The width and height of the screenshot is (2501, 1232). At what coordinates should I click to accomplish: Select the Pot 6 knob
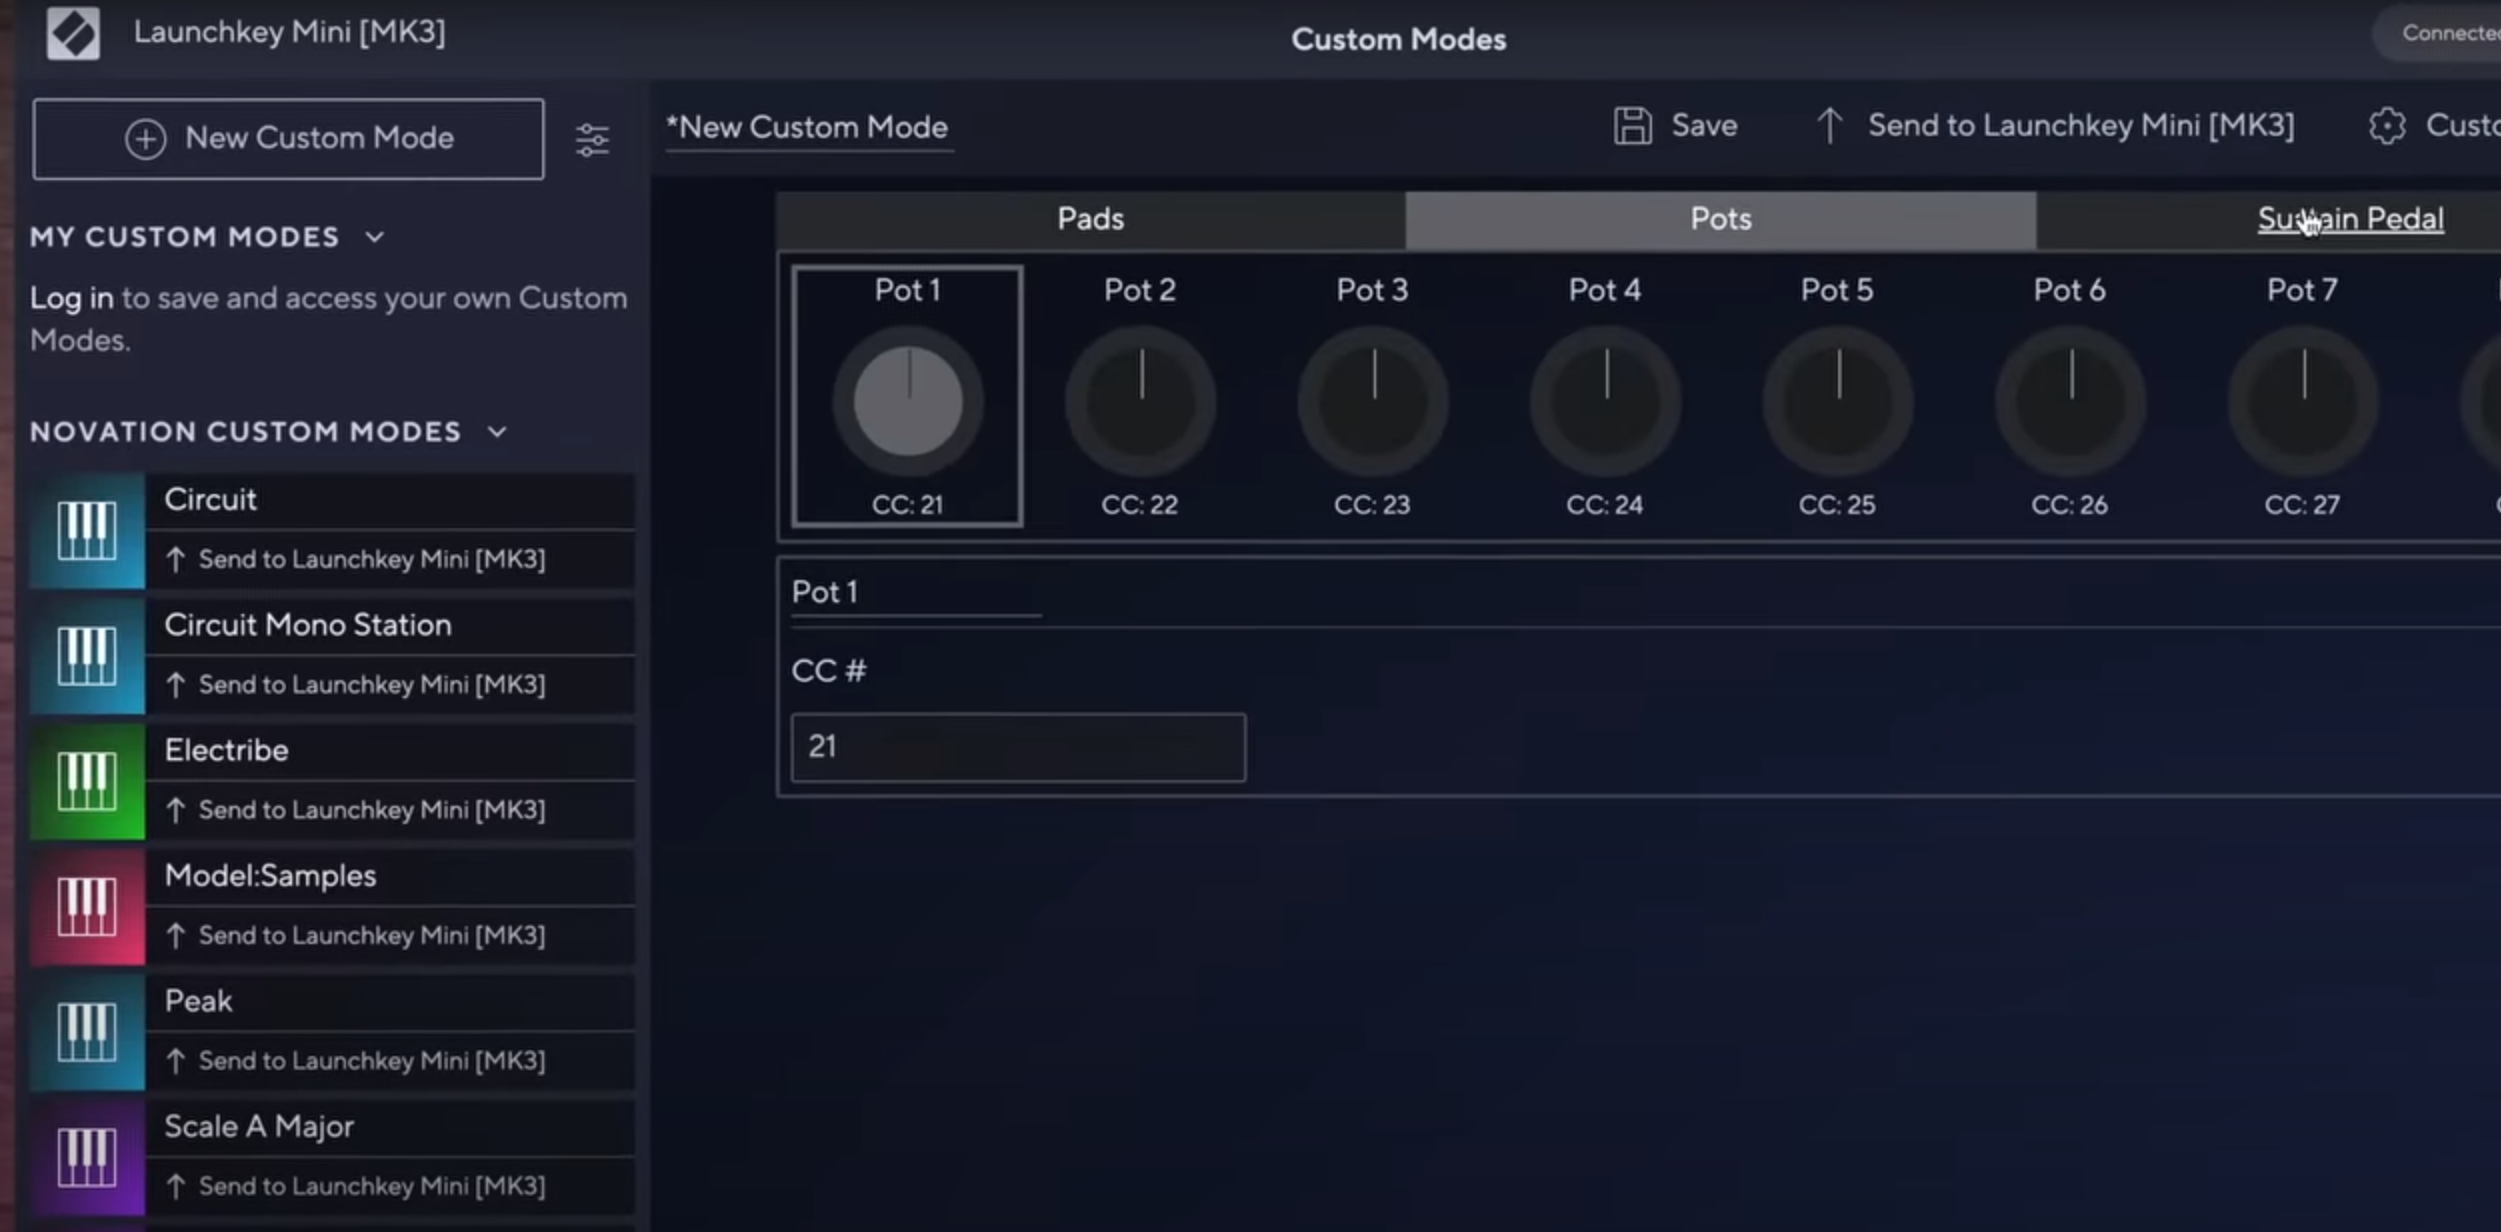(x=2071, y=402)
